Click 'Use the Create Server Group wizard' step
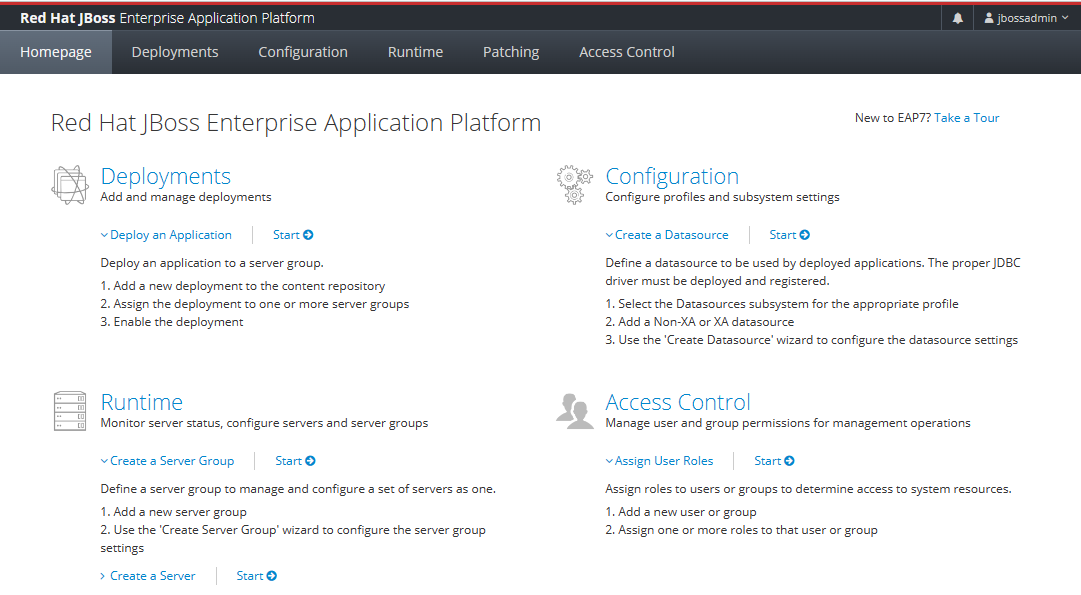The image size is (1081, 595). coord(293,539)
